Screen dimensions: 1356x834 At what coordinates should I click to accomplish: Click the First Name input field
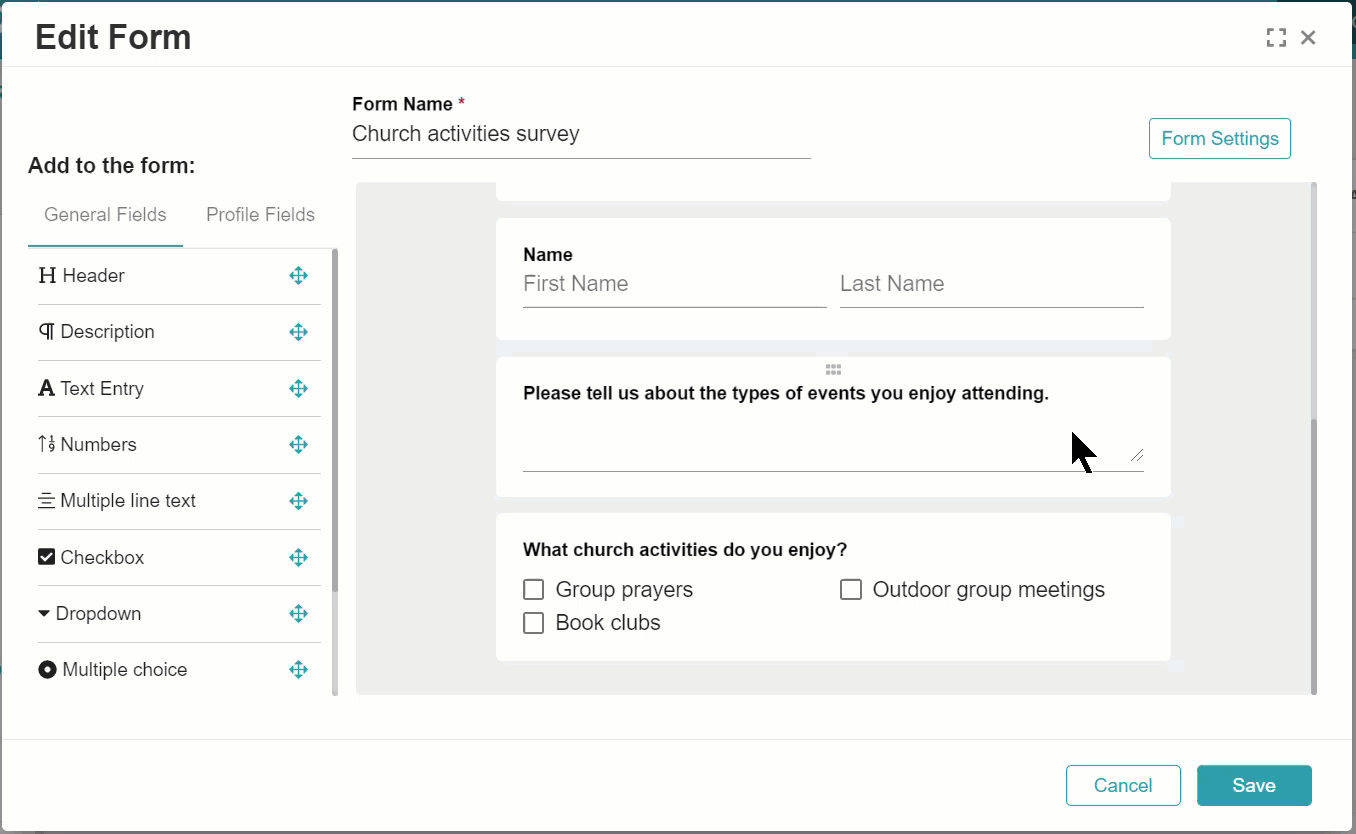[674, 284]
